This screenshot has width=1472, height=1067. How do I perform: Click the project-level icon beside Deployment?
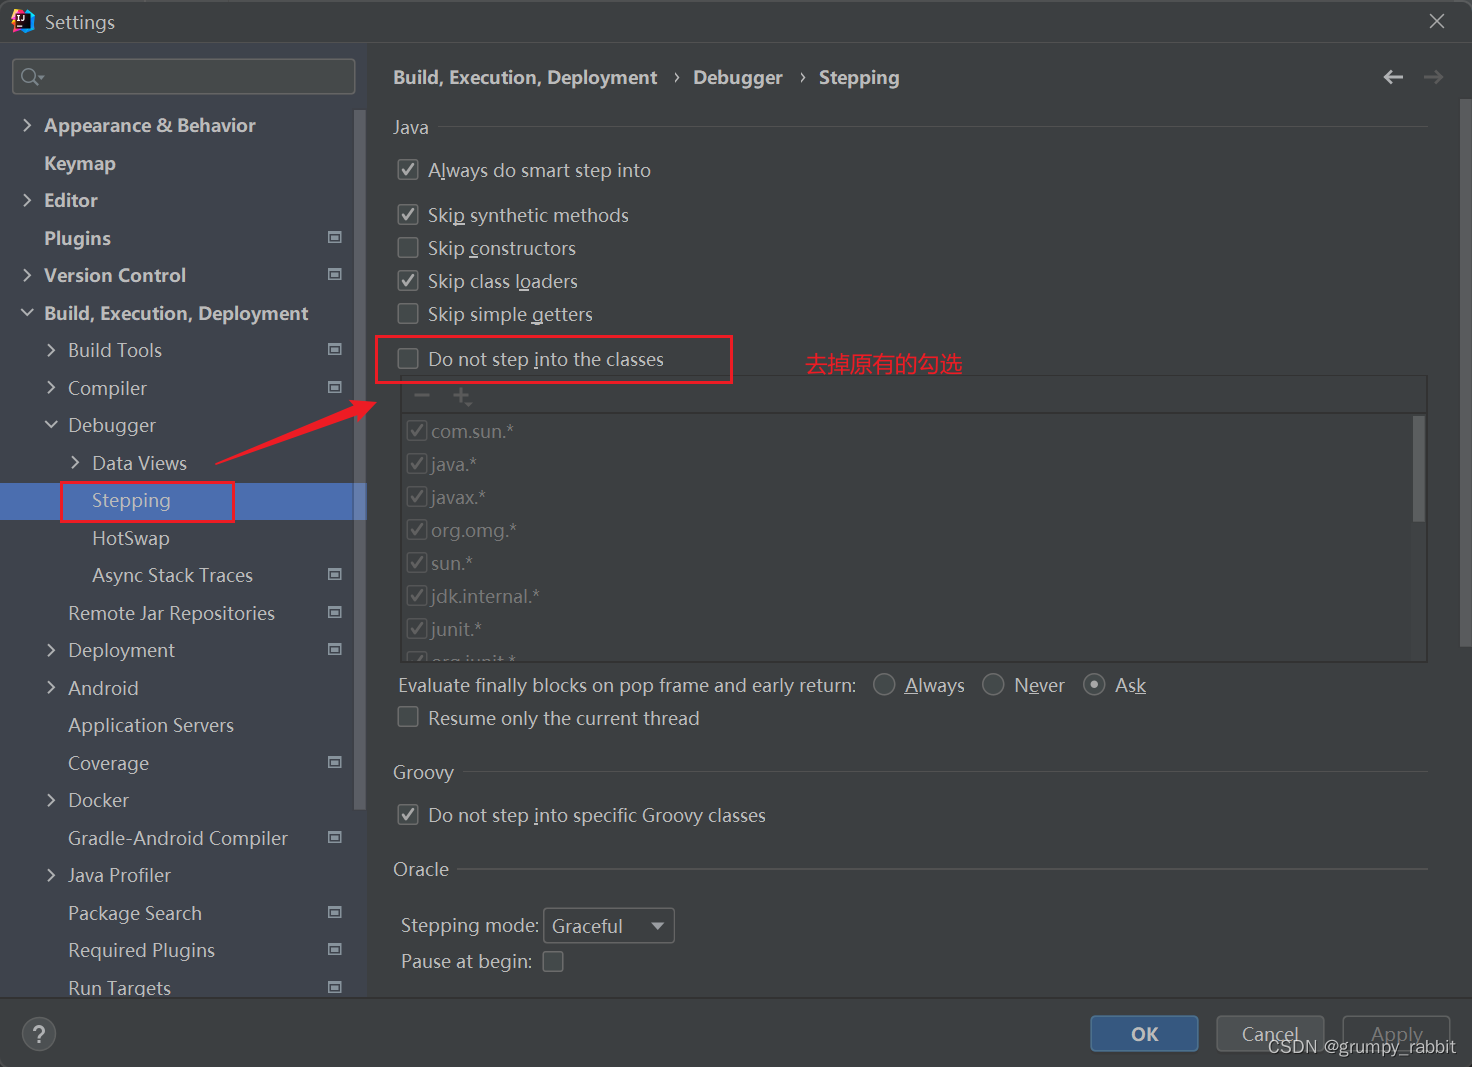[335, 649]
